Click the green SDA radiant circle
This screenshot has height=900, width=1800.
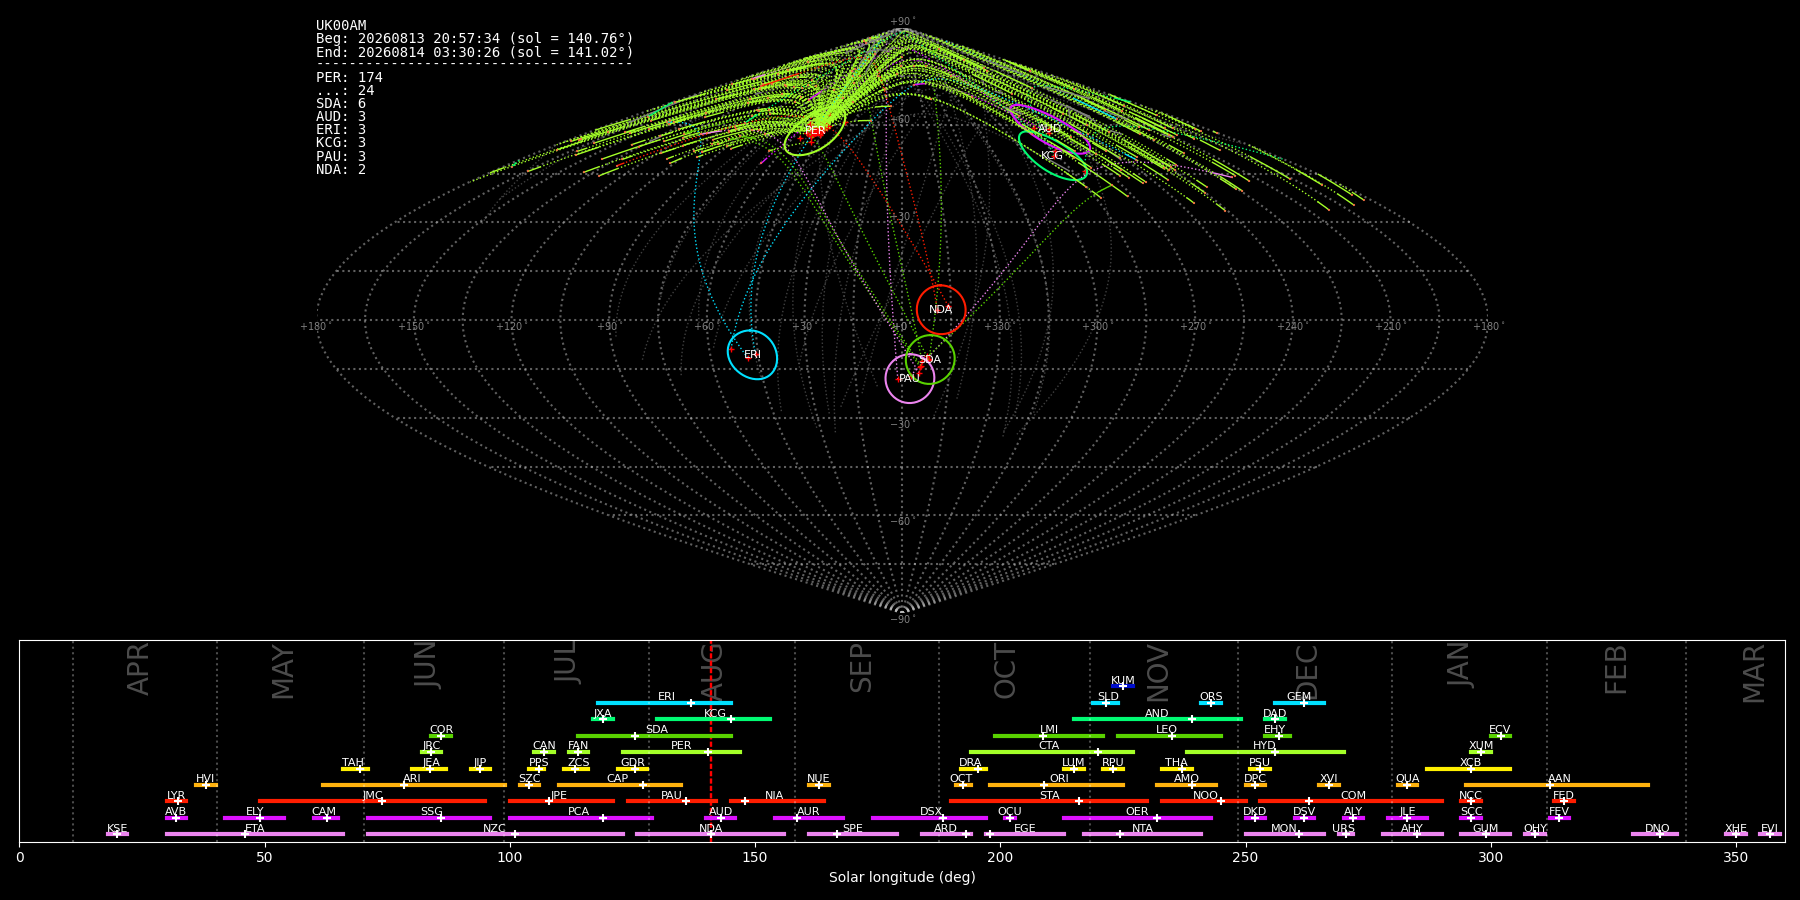tap(930, 360)
